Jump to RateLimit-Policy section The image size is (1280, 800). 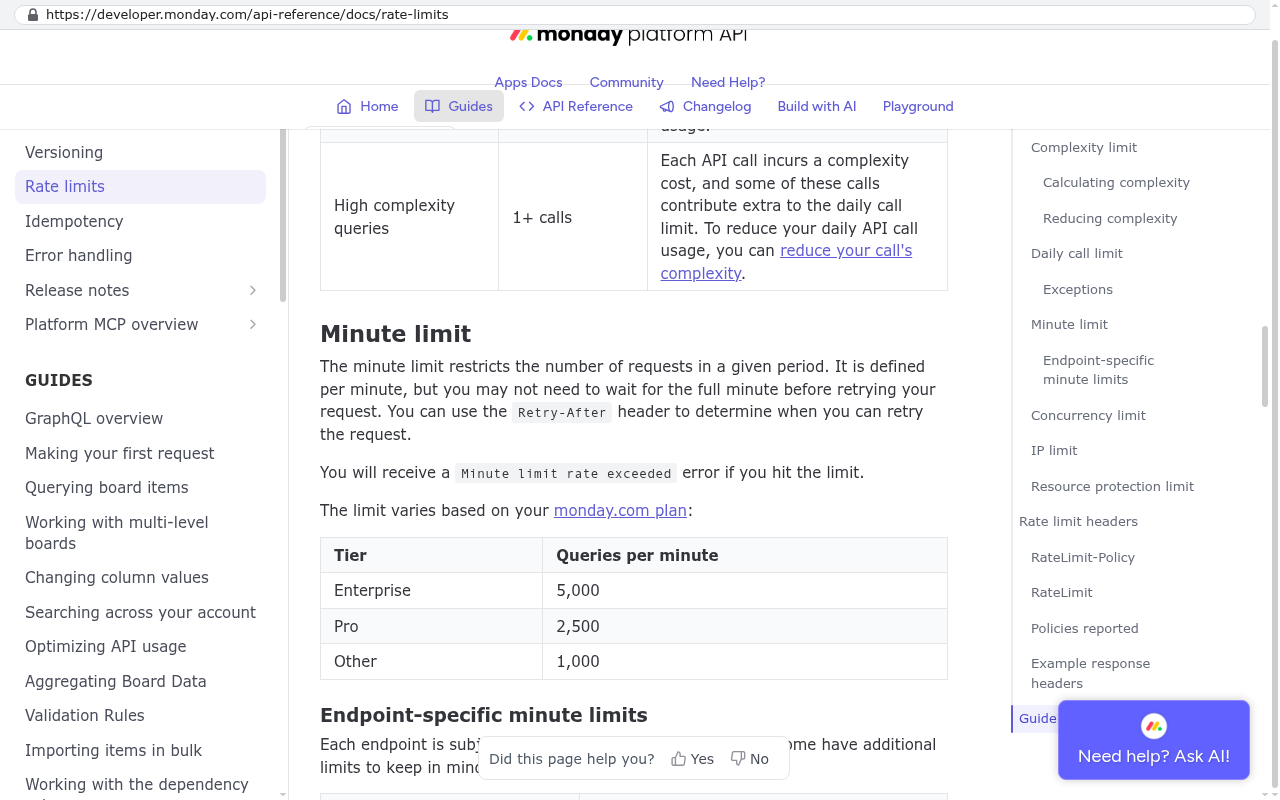click(x=1083, y=558)
